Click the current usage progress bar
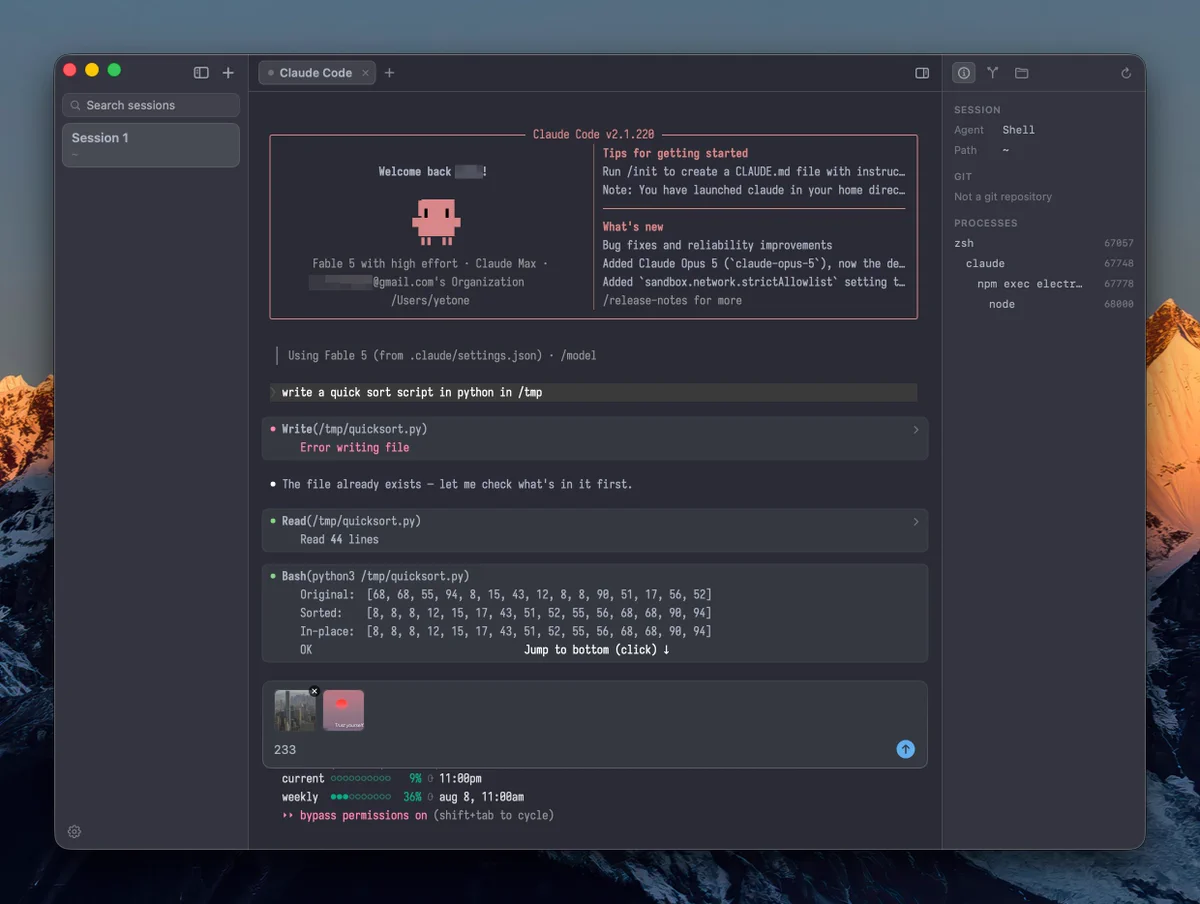The width and height of the screenshot is (1200, 904). 361,778
